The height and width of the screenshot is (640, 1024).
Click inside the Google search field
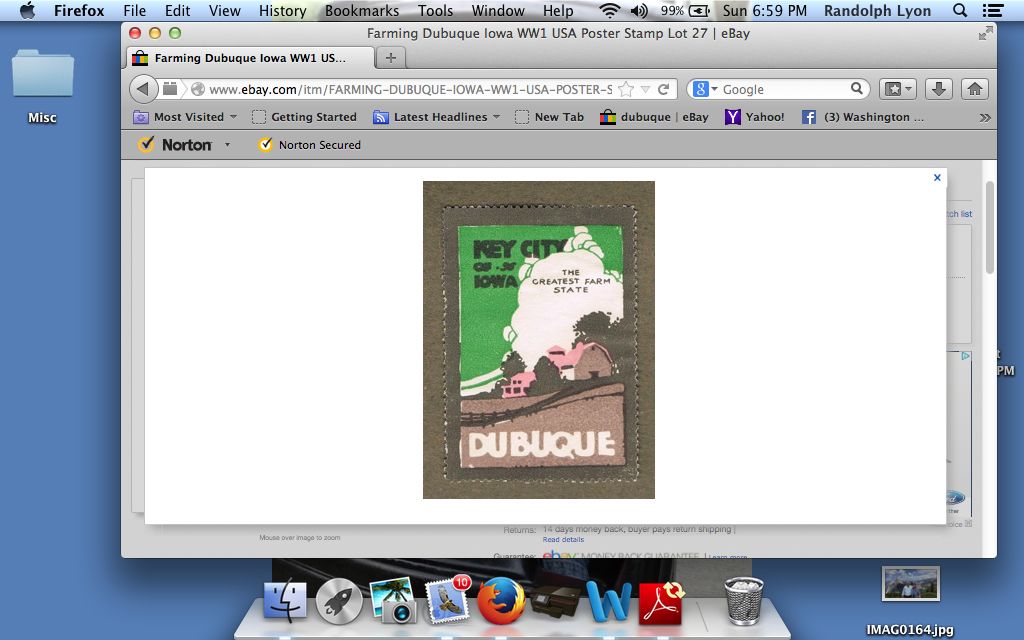[x=785, y=89]
